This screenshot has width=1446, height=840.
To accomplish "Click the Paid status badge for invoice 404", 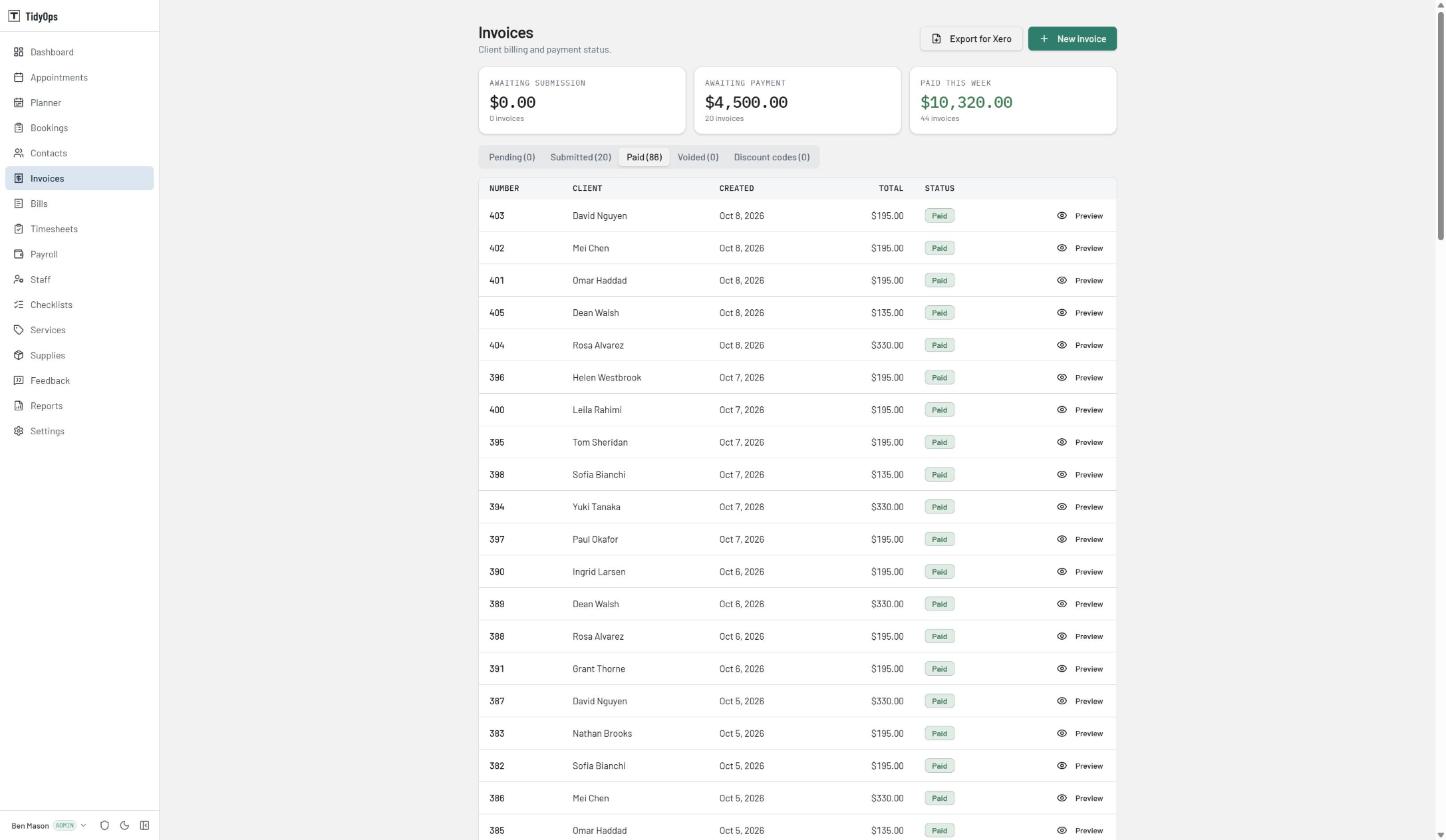I will click(939, 345).
